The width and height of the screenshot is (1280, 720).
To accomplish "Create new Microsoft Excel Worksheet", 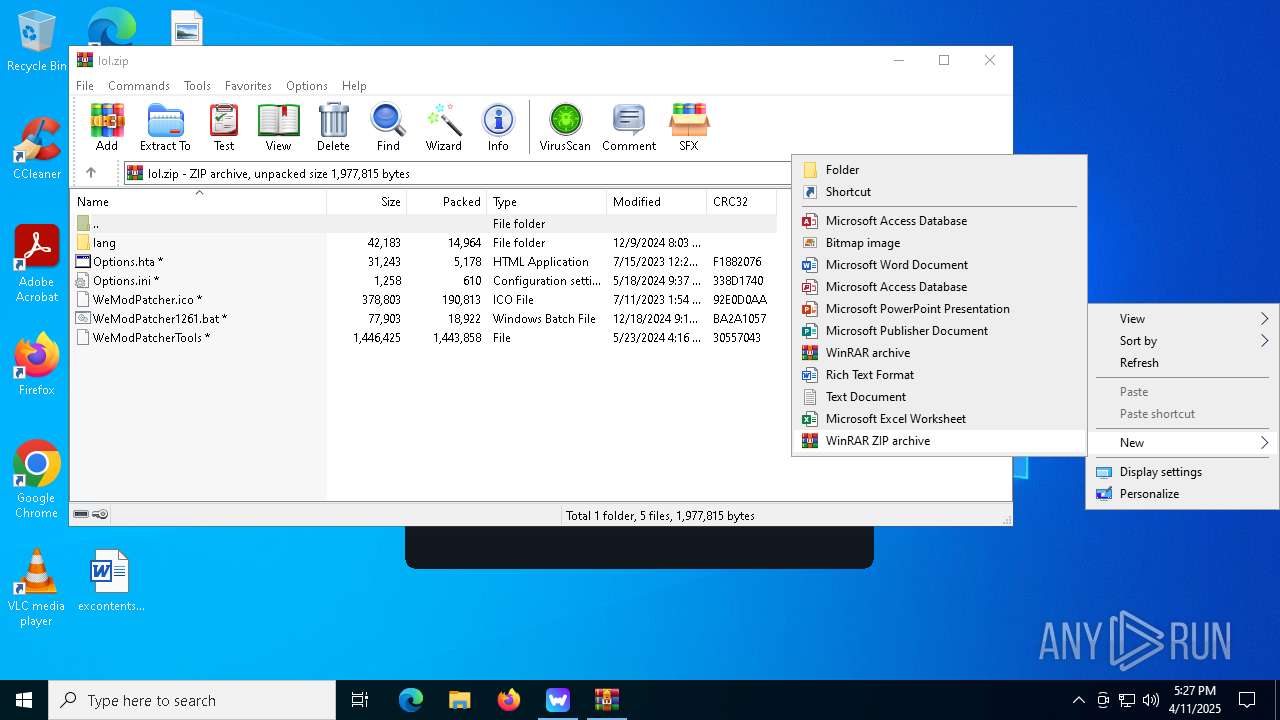I will 939,419.
